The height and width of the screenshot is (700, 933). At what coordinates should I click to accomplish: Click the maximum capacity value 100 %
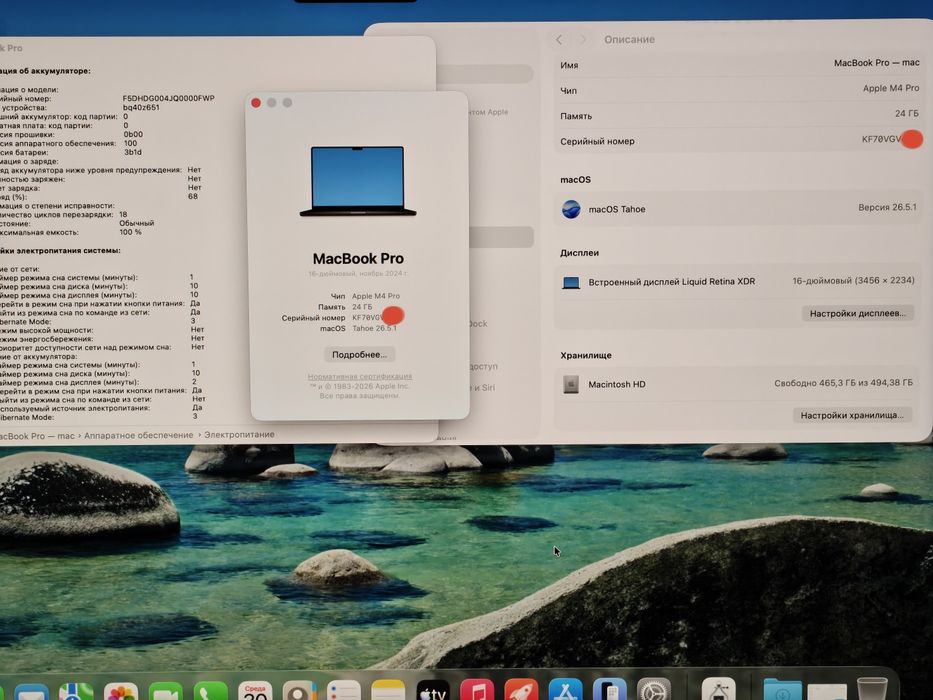(x=130, y=232)
